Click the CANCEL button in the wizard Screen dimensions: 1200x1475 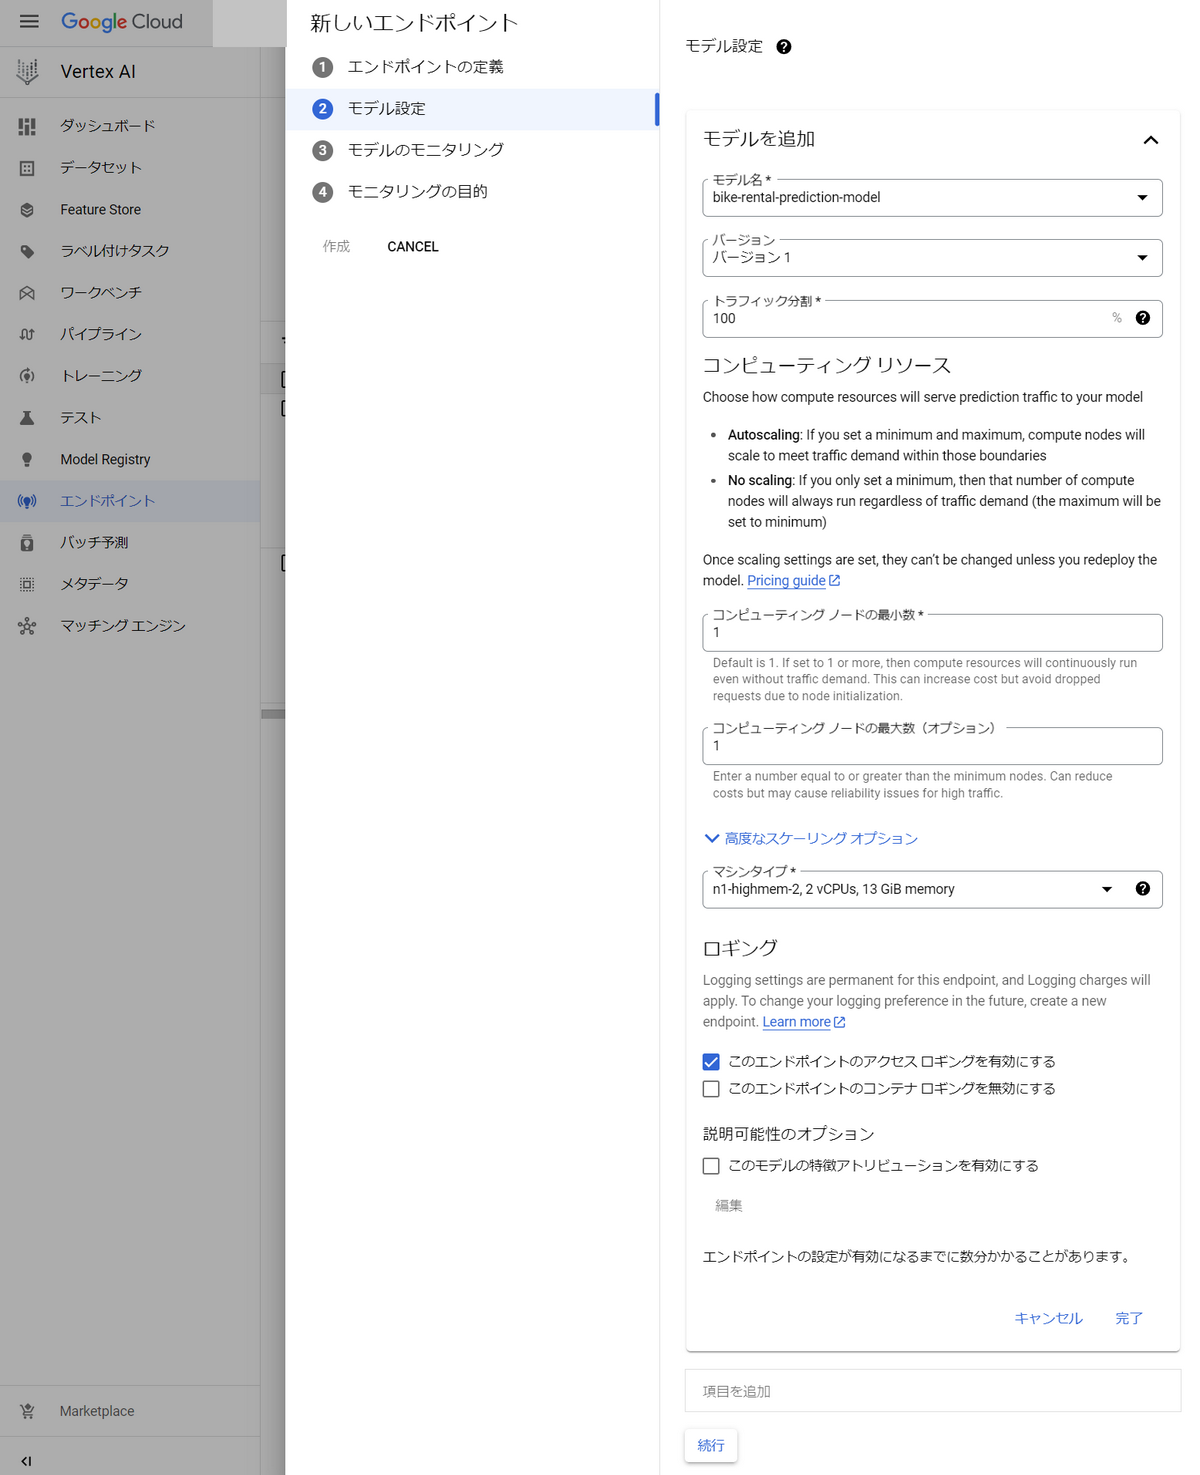tap(413, 247)
